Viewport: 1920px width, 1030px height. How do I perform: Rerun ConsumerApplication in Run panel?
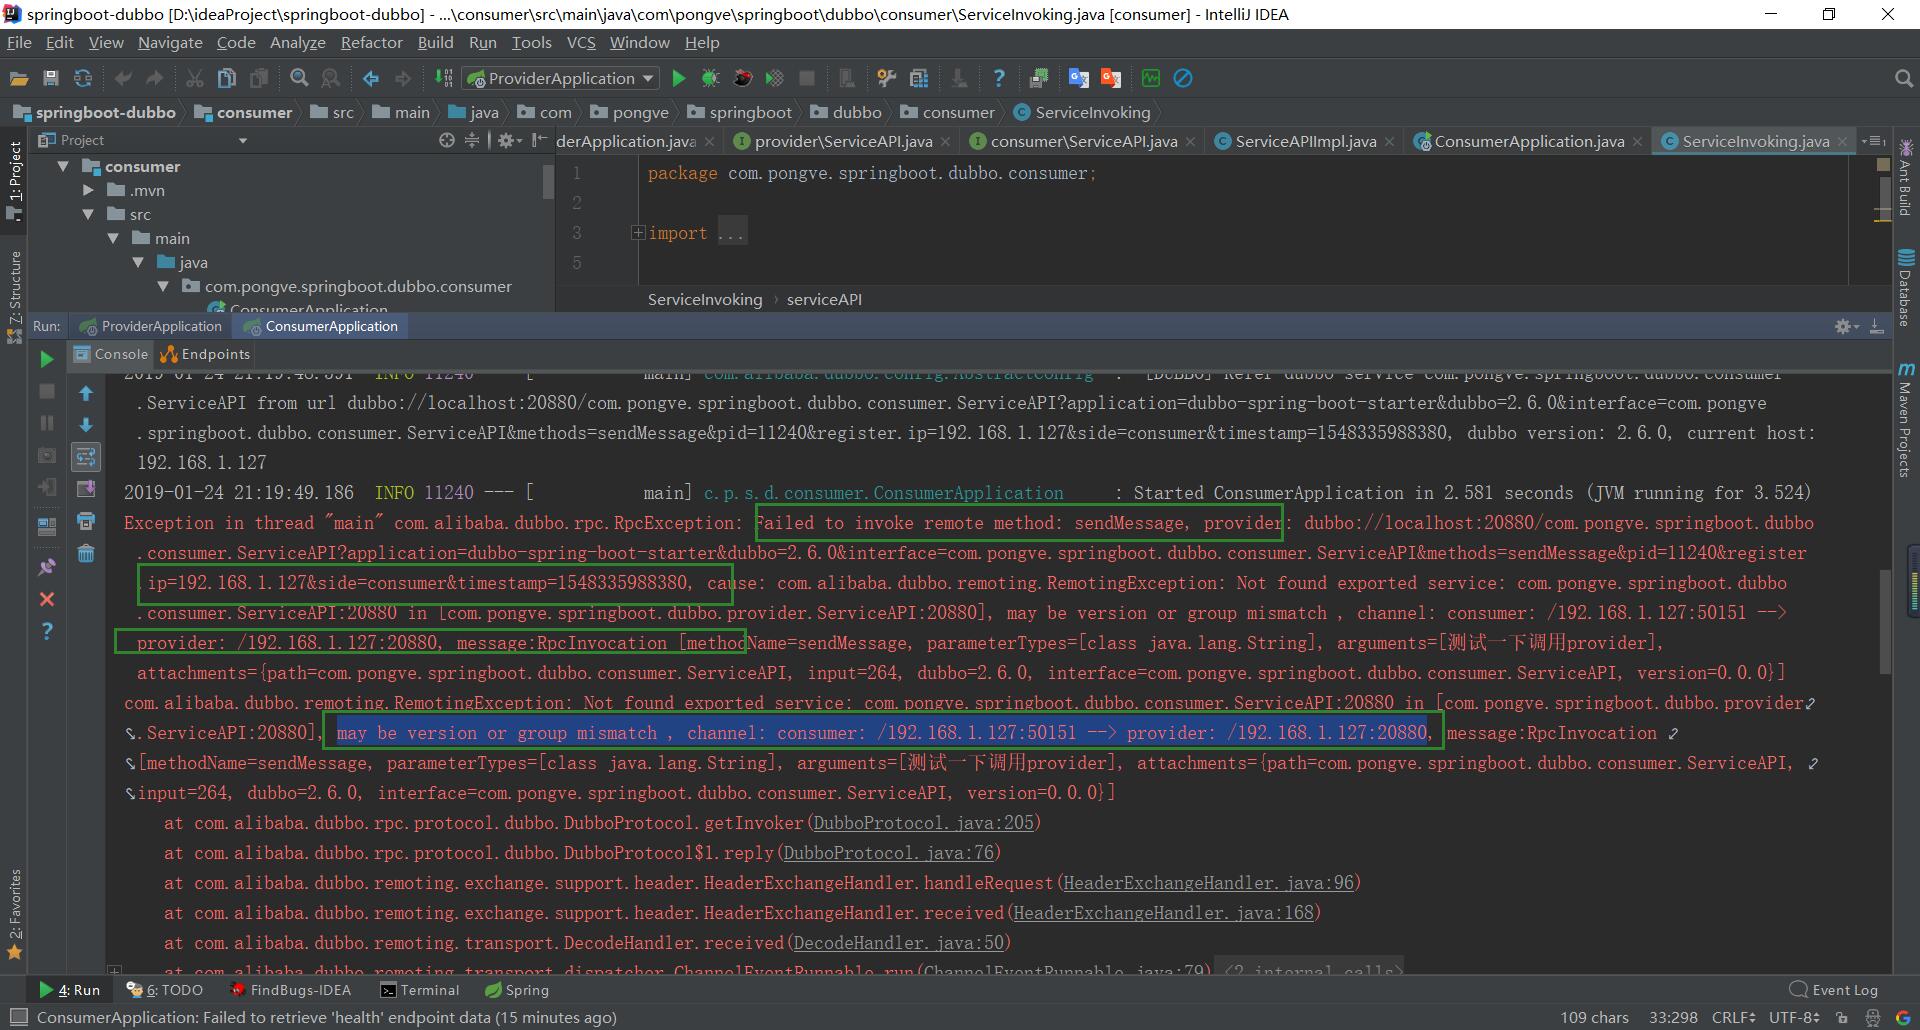[x=46, y=359]
